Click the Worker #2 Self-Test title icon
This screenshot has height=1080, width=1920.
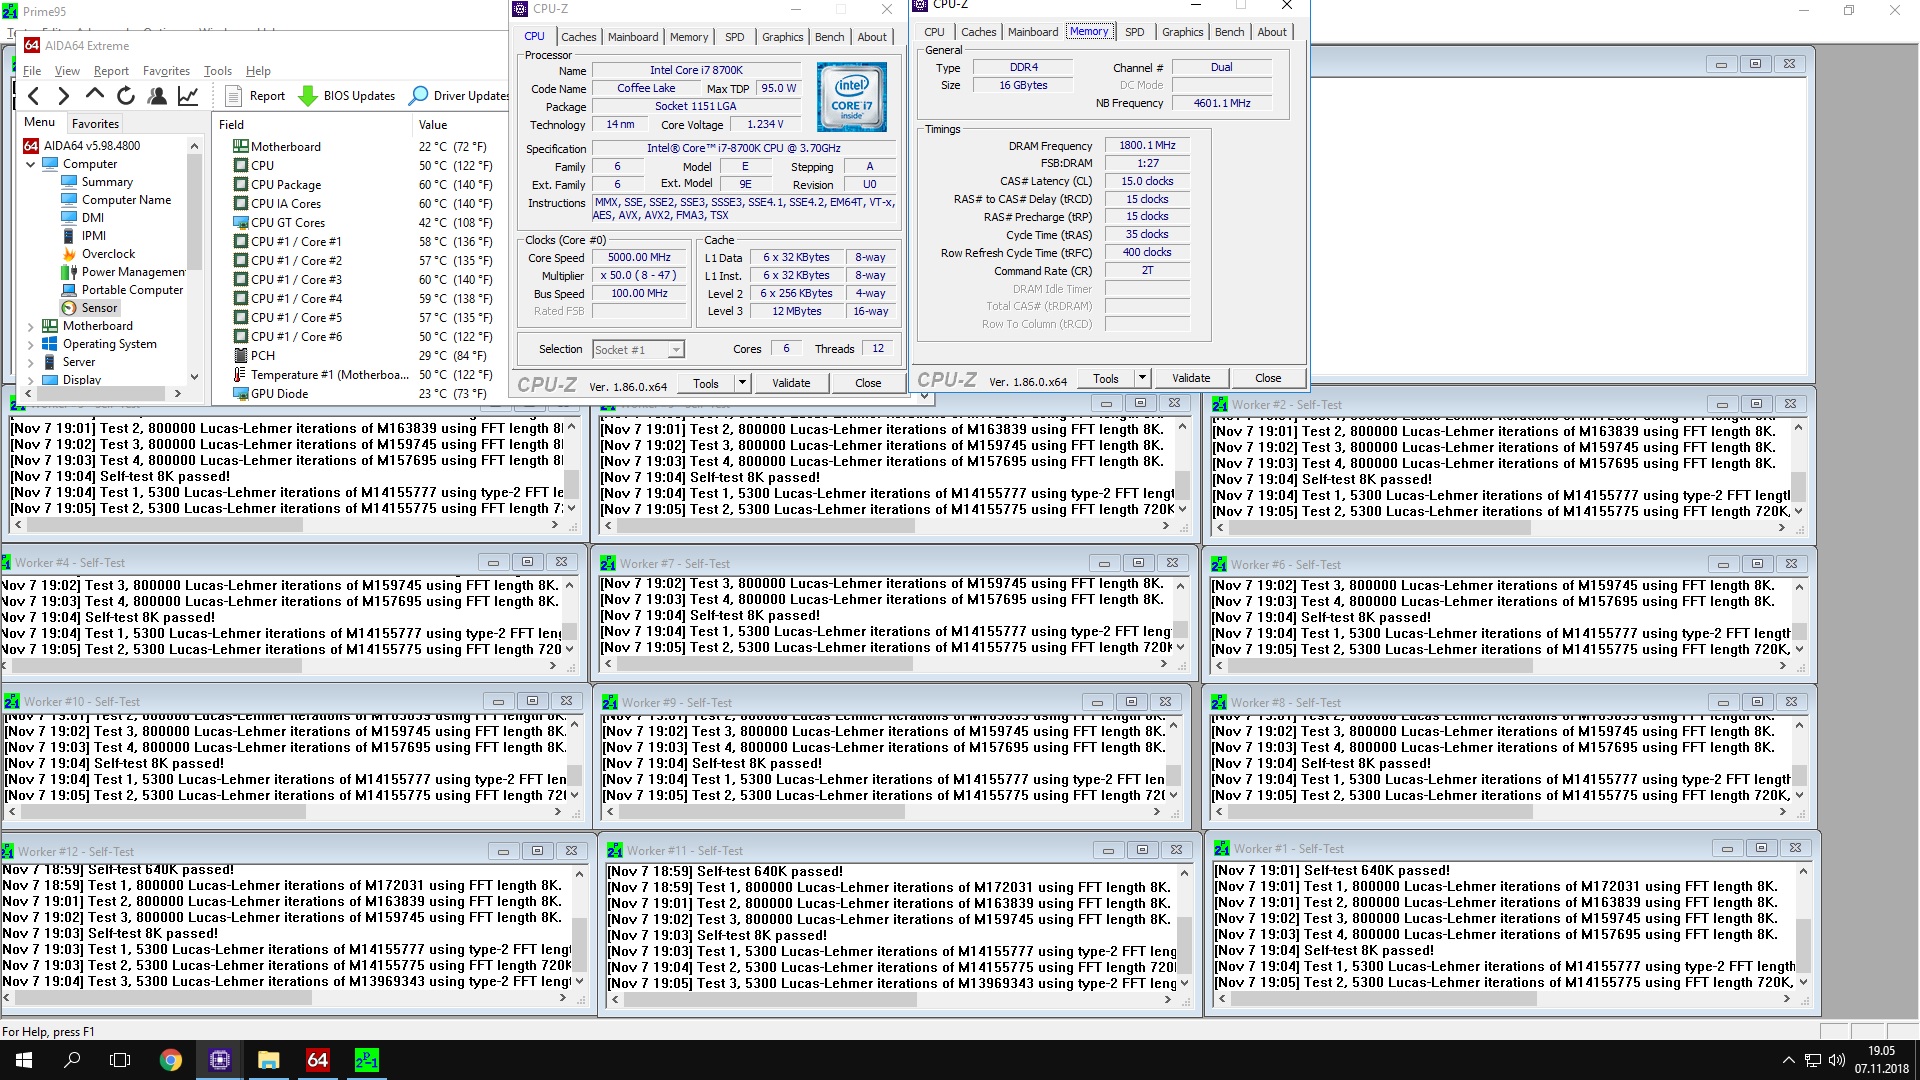(x=1220, y=405)
